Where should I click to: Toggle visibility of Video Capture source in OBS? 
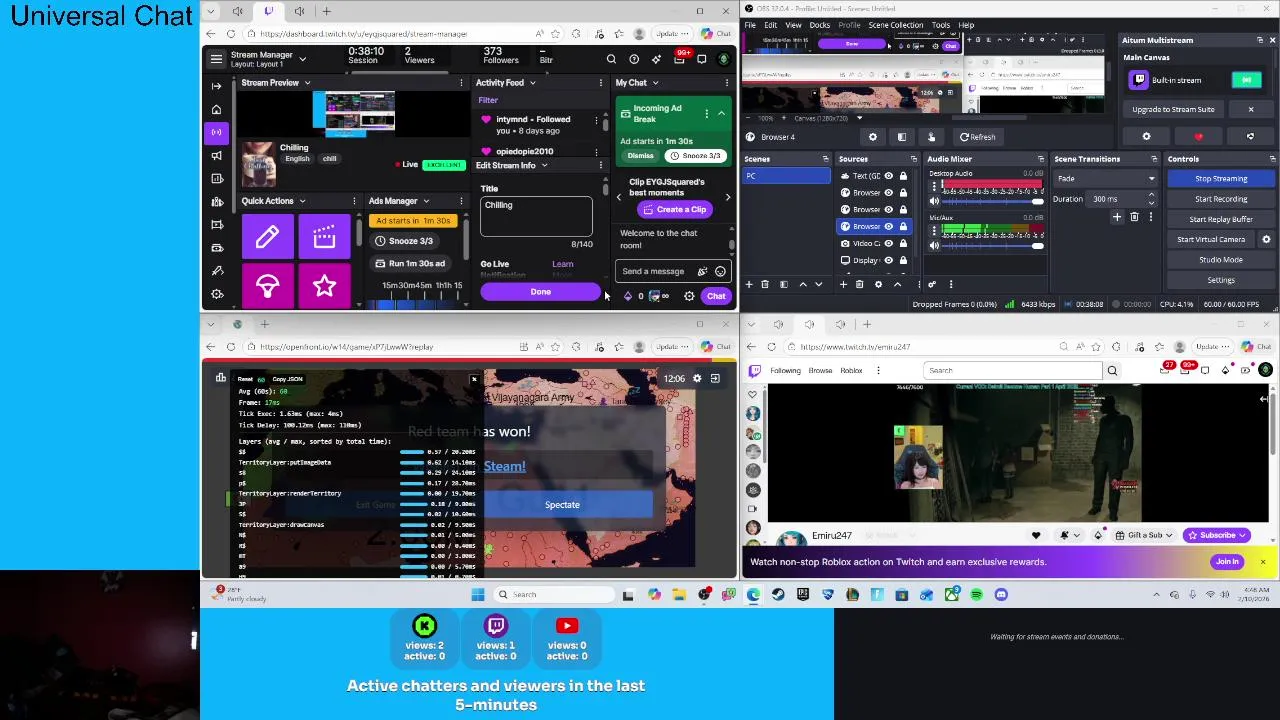coord(888,243)
